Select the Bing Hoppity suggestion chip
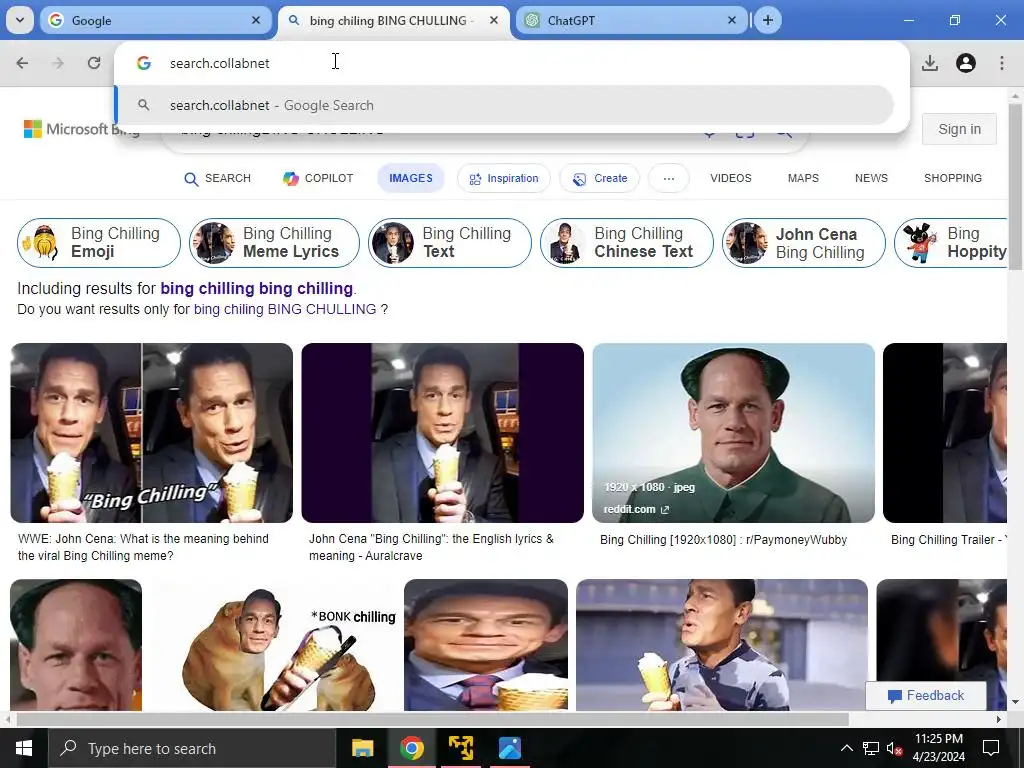 951,243
